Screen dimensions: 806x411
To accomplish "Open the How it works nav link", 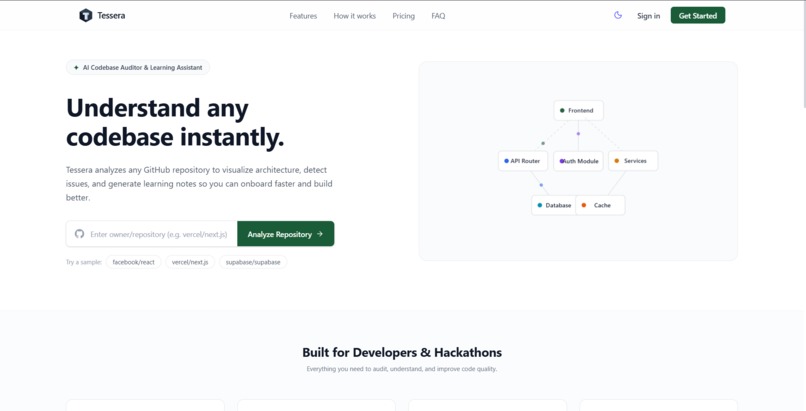I will 355,16.
